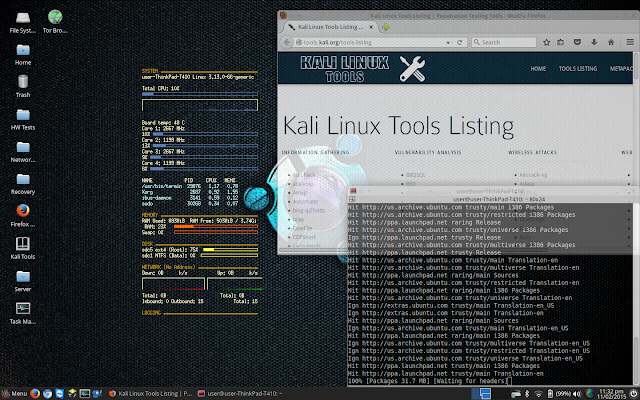This screenshot has width=640, height=400.
Task: Open the volume control tray icon
Action: tap(577, 393)
